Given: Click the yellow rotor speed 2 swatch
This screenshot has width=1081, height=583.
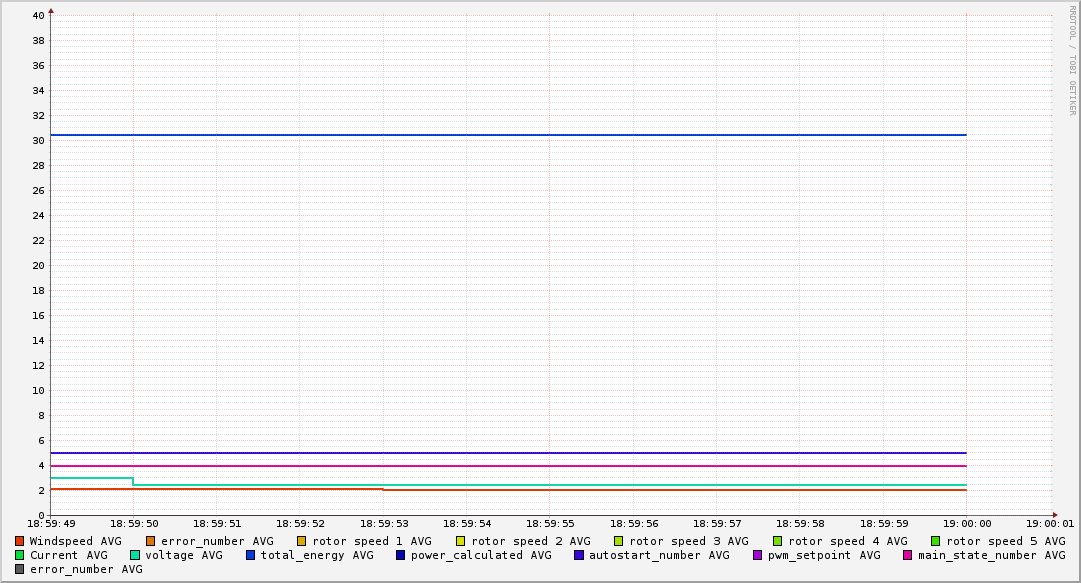Looking at the screenshot, I should pos(461,541).
